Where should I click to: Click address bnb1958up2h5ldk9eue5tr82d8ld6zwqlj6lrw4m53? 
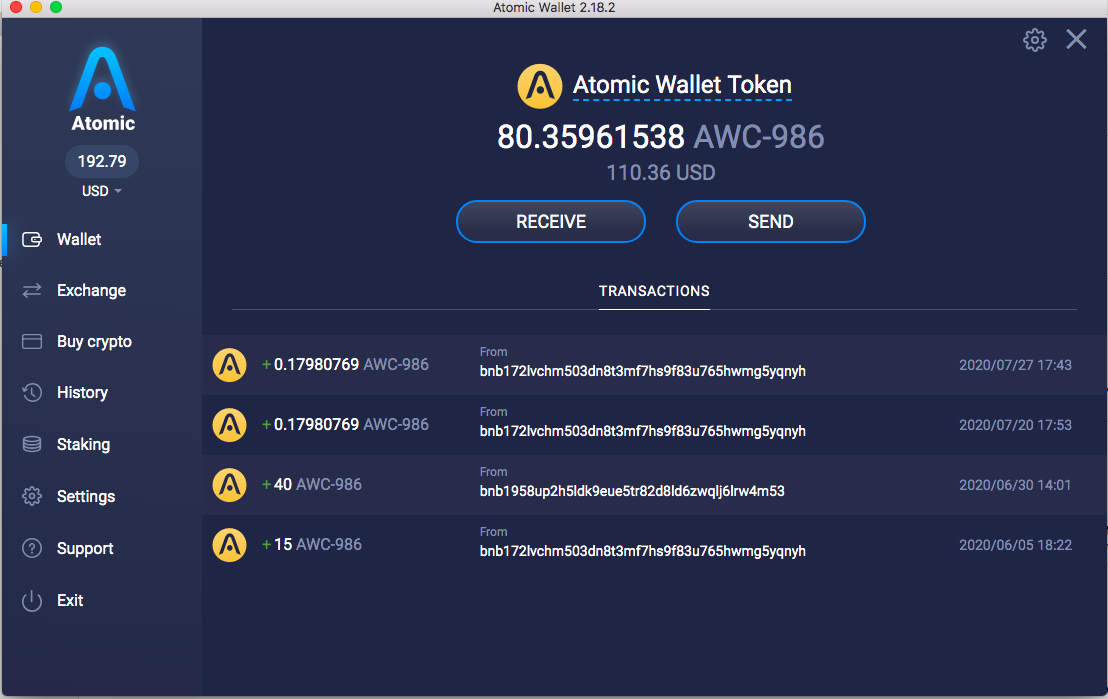[x=632, y=491]
